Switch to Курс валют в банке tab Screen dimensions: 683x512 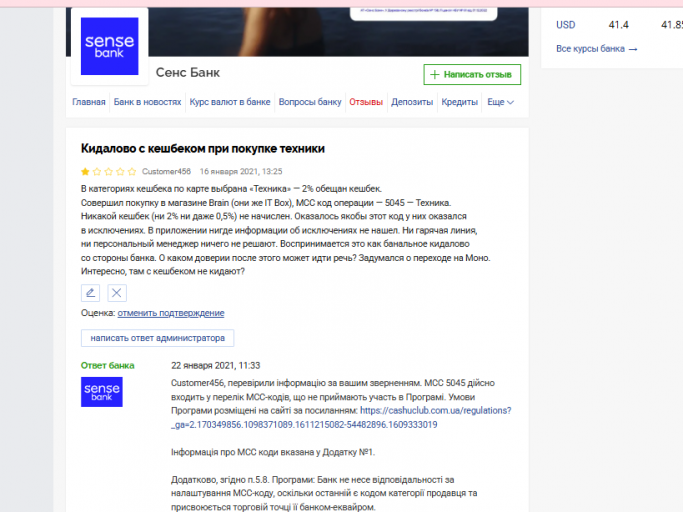click(230, 102)
